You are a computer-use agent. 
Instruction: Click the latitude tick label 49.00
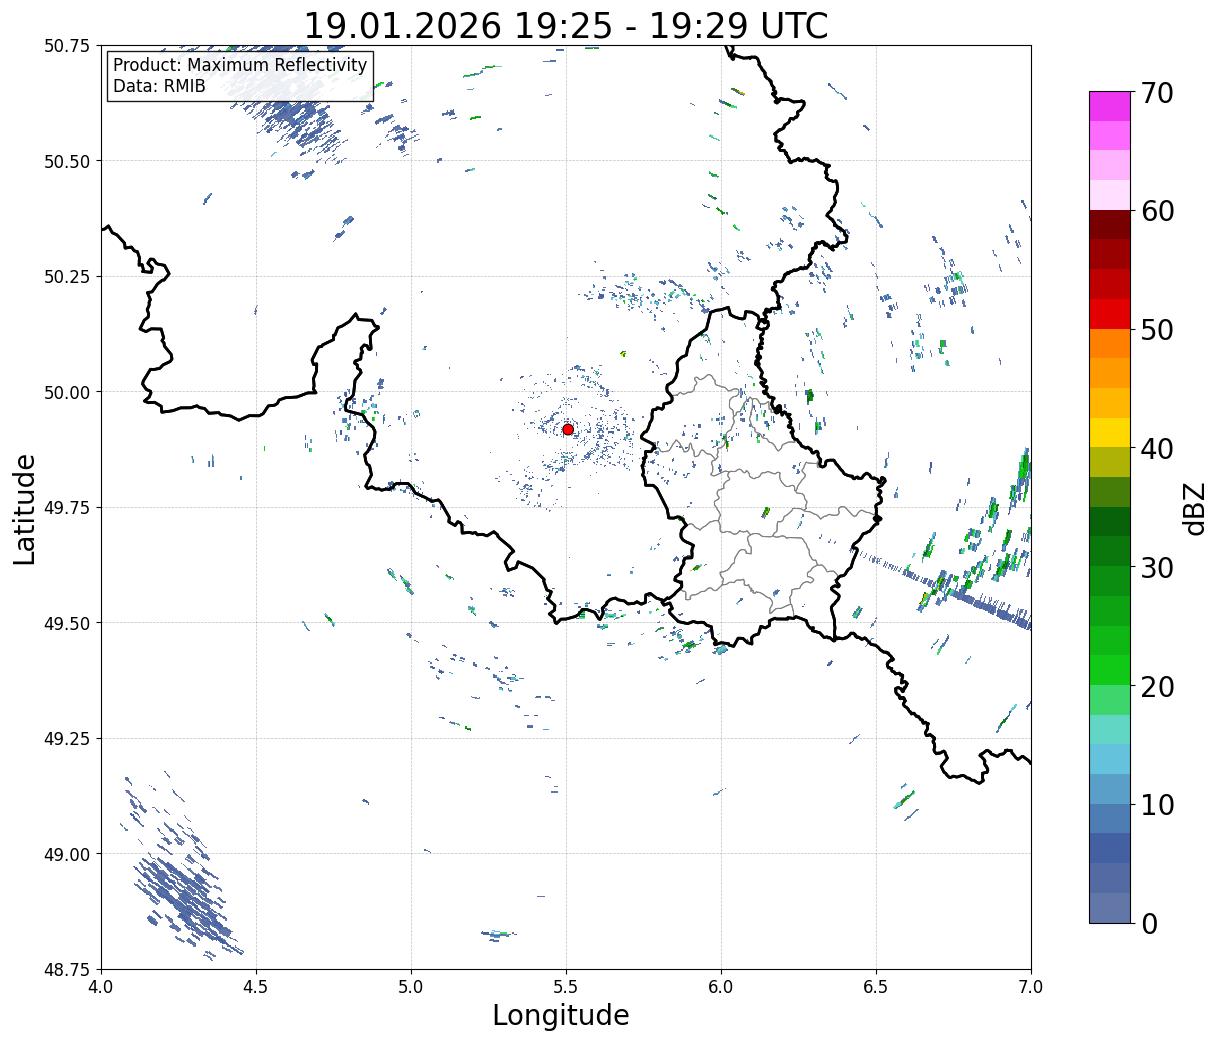(67, 854)
